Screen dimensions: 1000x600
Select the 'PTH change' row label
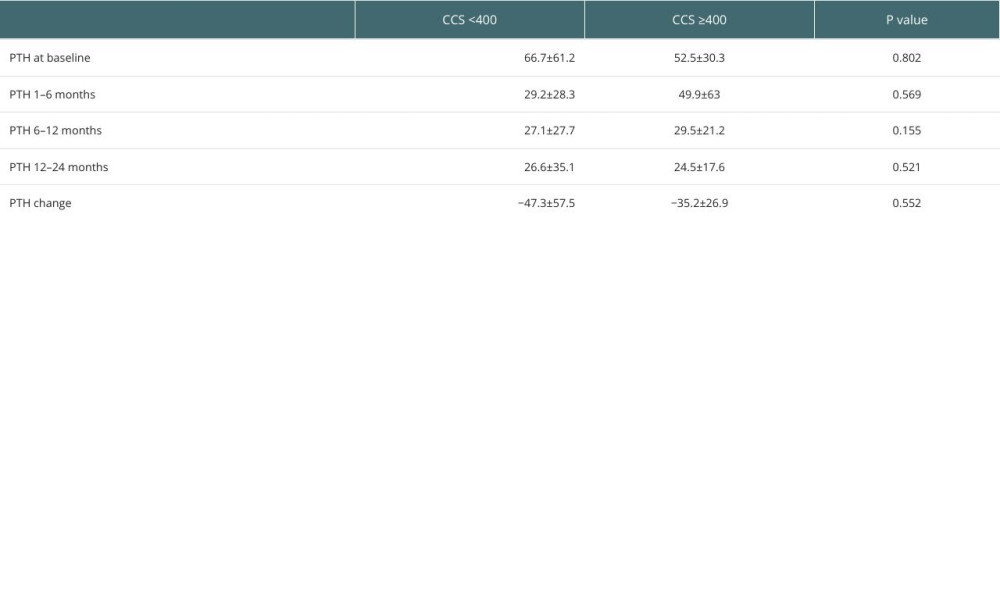pos(40,203)
